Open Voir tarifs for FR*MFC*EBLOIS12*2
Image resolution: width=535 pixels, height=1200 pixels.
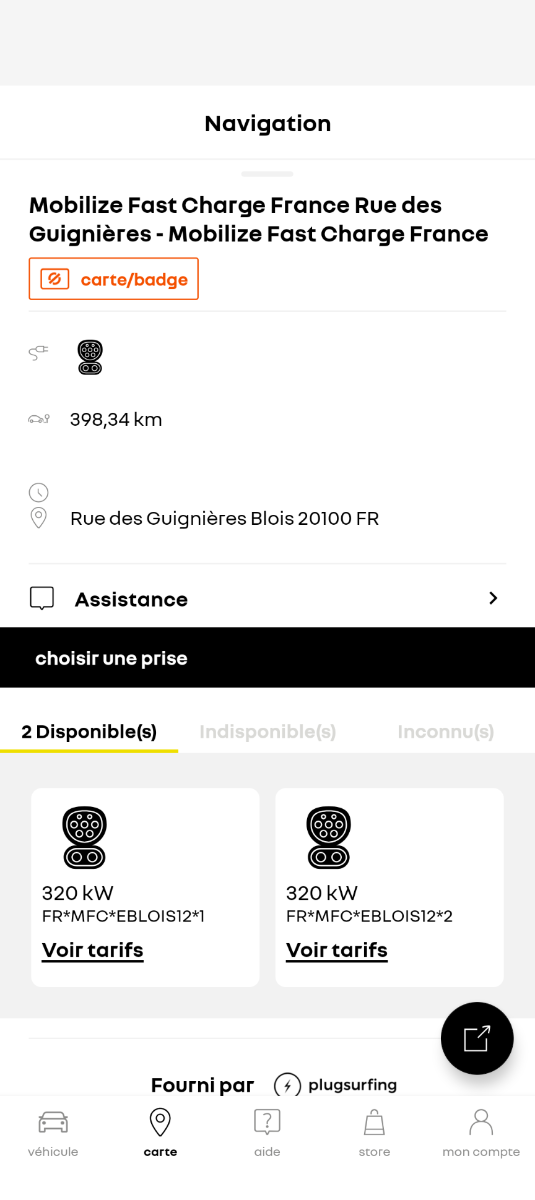tap(336, 950)
